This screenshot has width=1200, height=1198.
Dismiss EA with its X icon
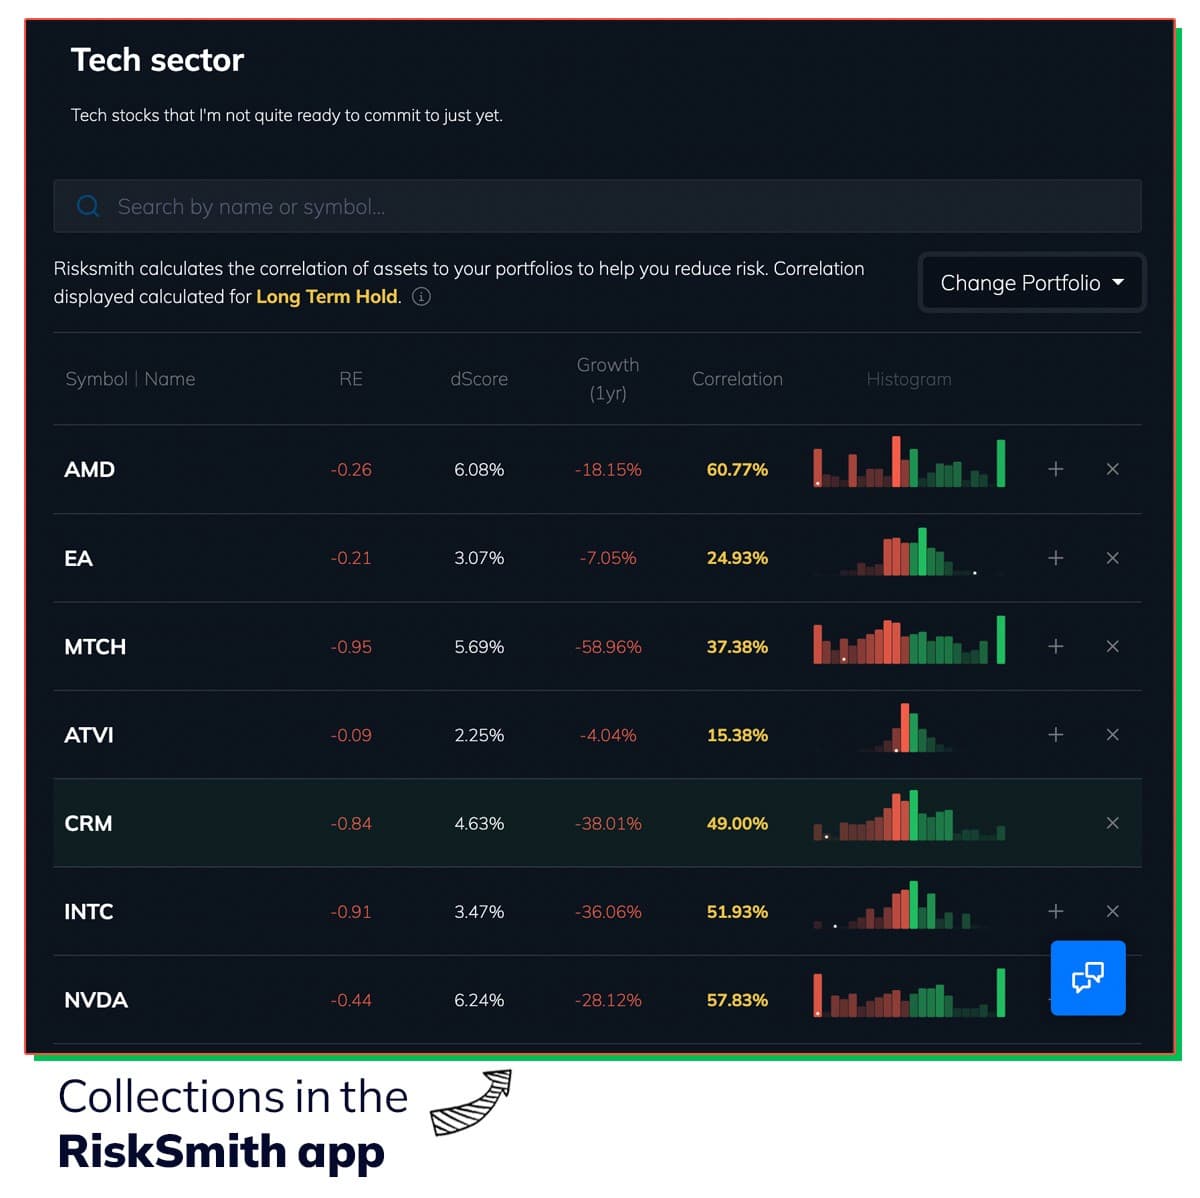tap(1113, 558)
